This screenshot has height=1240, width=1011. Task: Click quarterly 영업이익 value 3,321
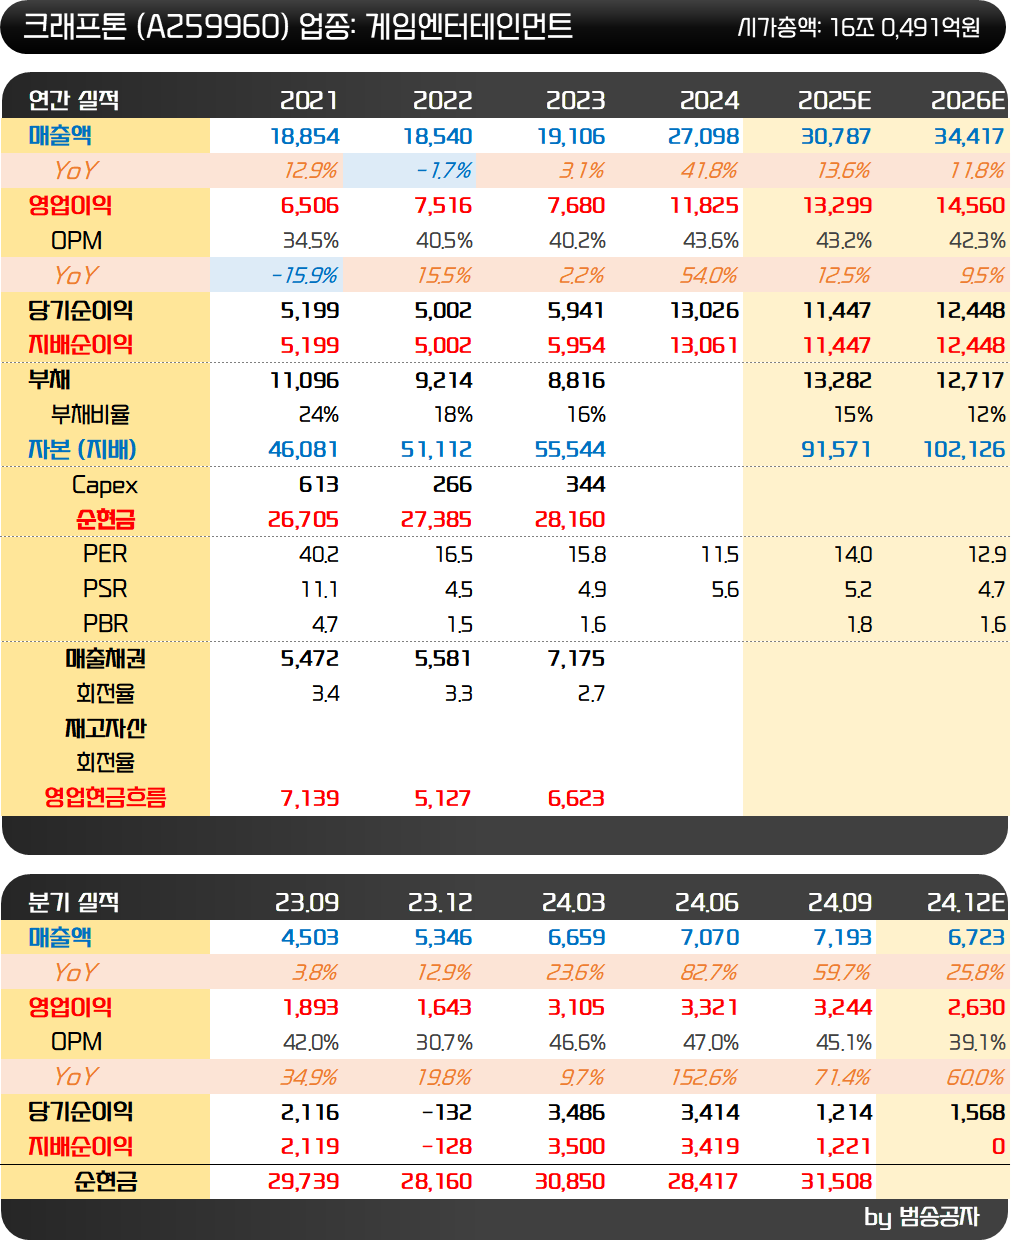[710, 1008]
